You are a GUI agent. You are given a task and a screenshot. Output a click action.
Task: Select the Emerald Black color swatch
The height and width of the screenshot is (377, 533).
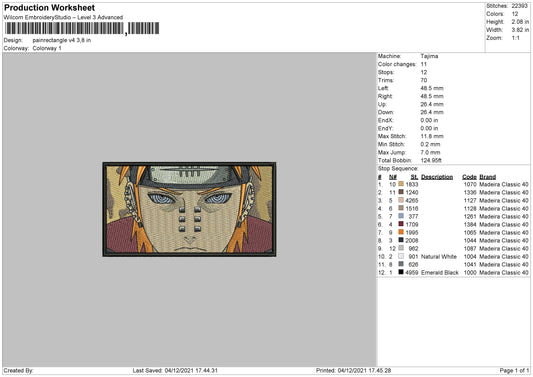click(x=401, y=272)
